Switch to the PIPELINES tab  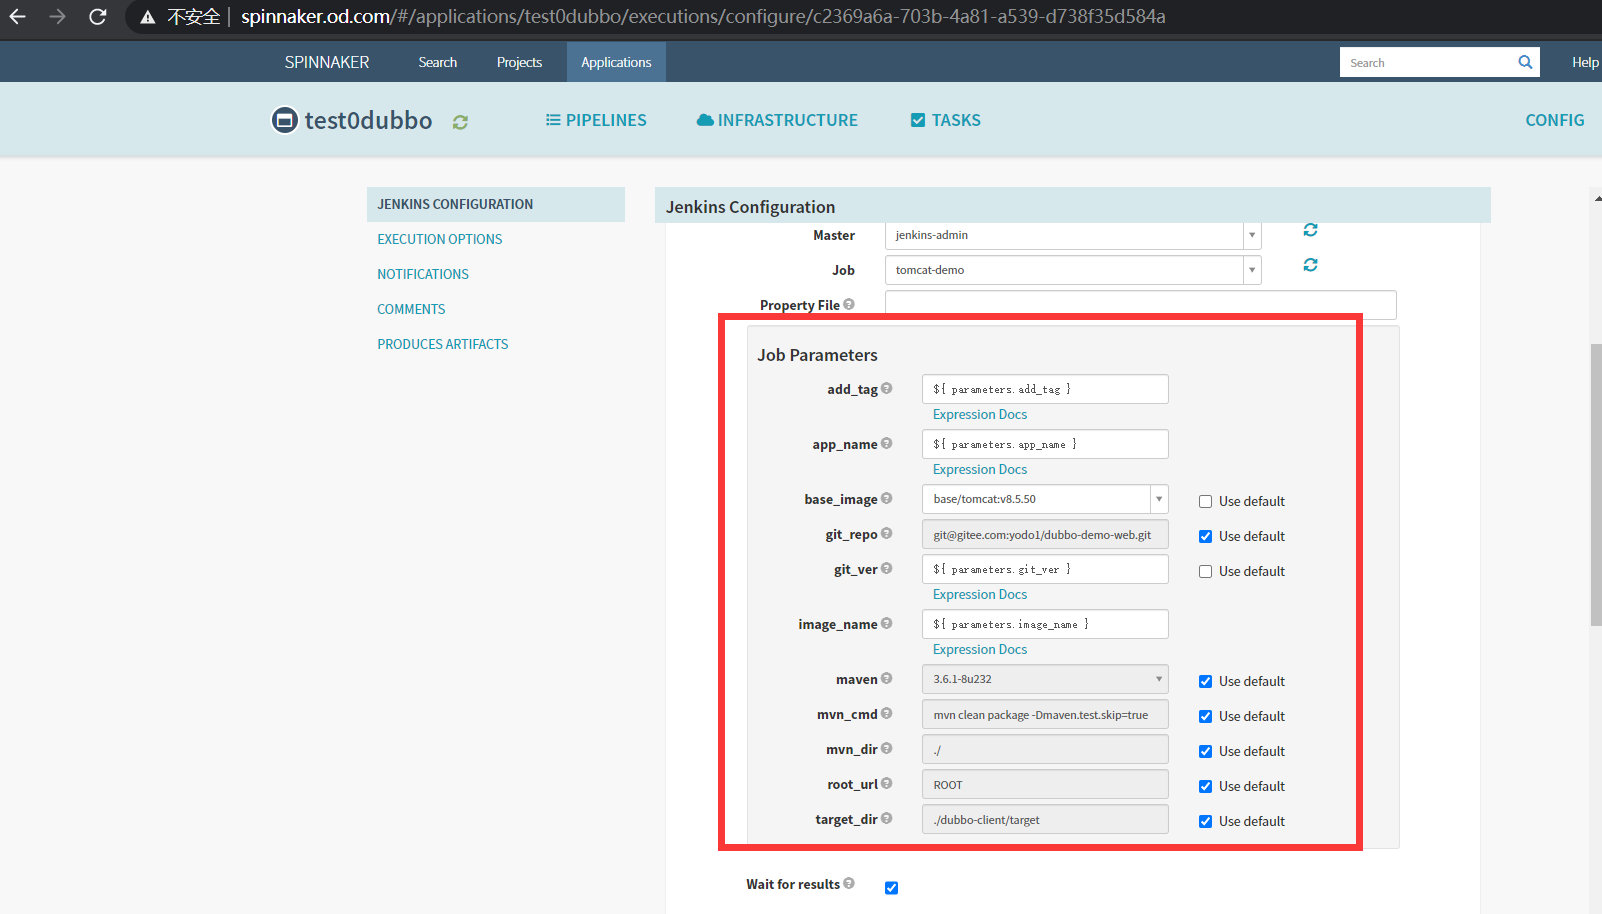coord(596,120)
